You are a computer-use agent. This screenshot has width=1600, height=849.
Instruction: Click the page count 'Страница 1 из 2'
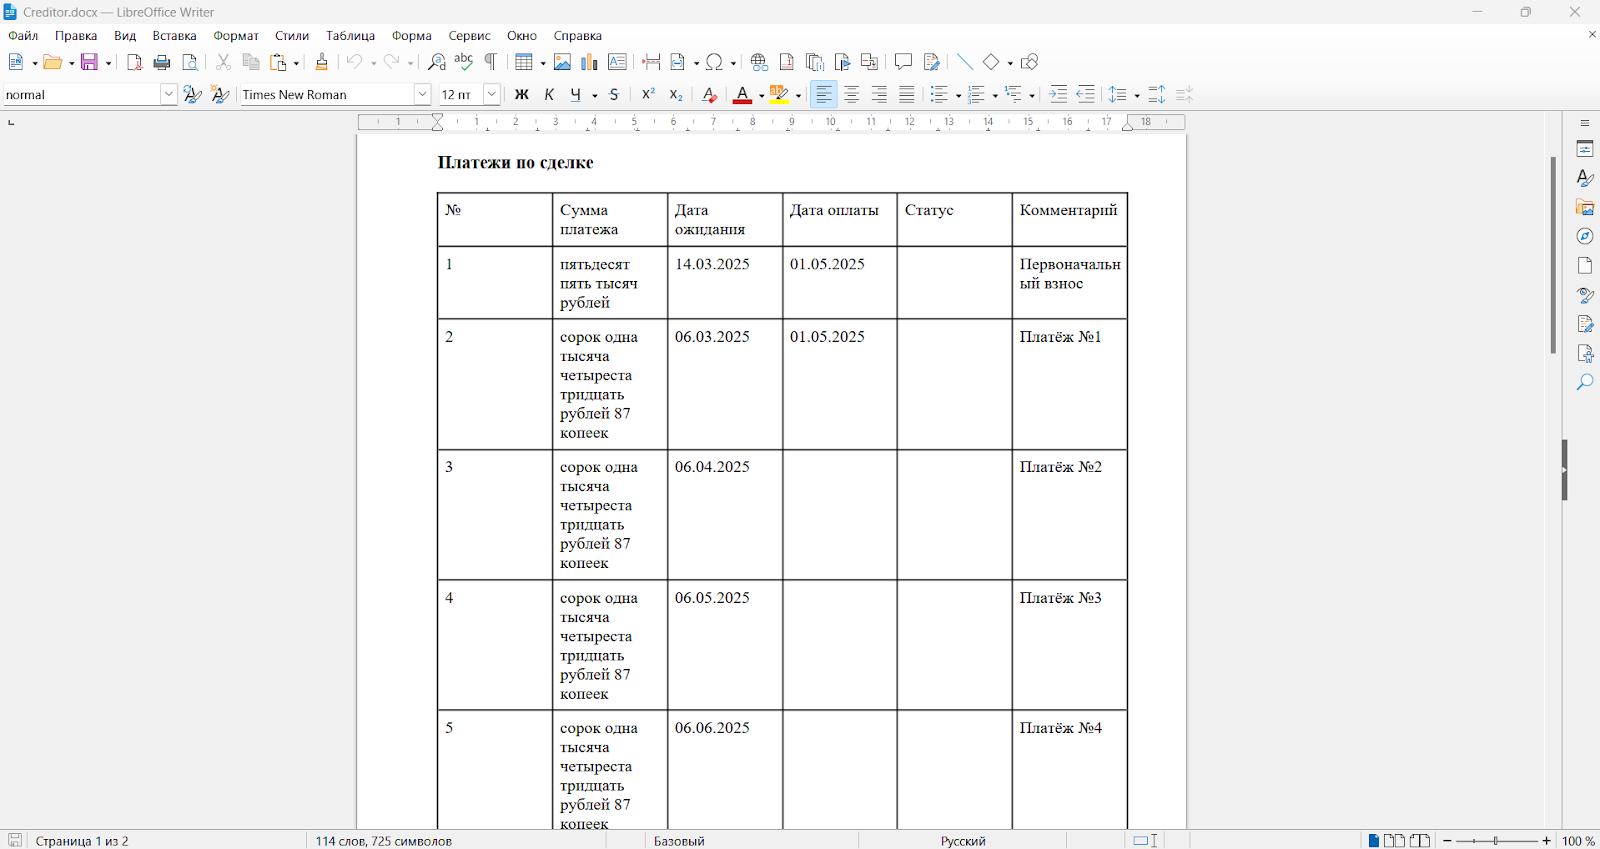pos(82,841)
